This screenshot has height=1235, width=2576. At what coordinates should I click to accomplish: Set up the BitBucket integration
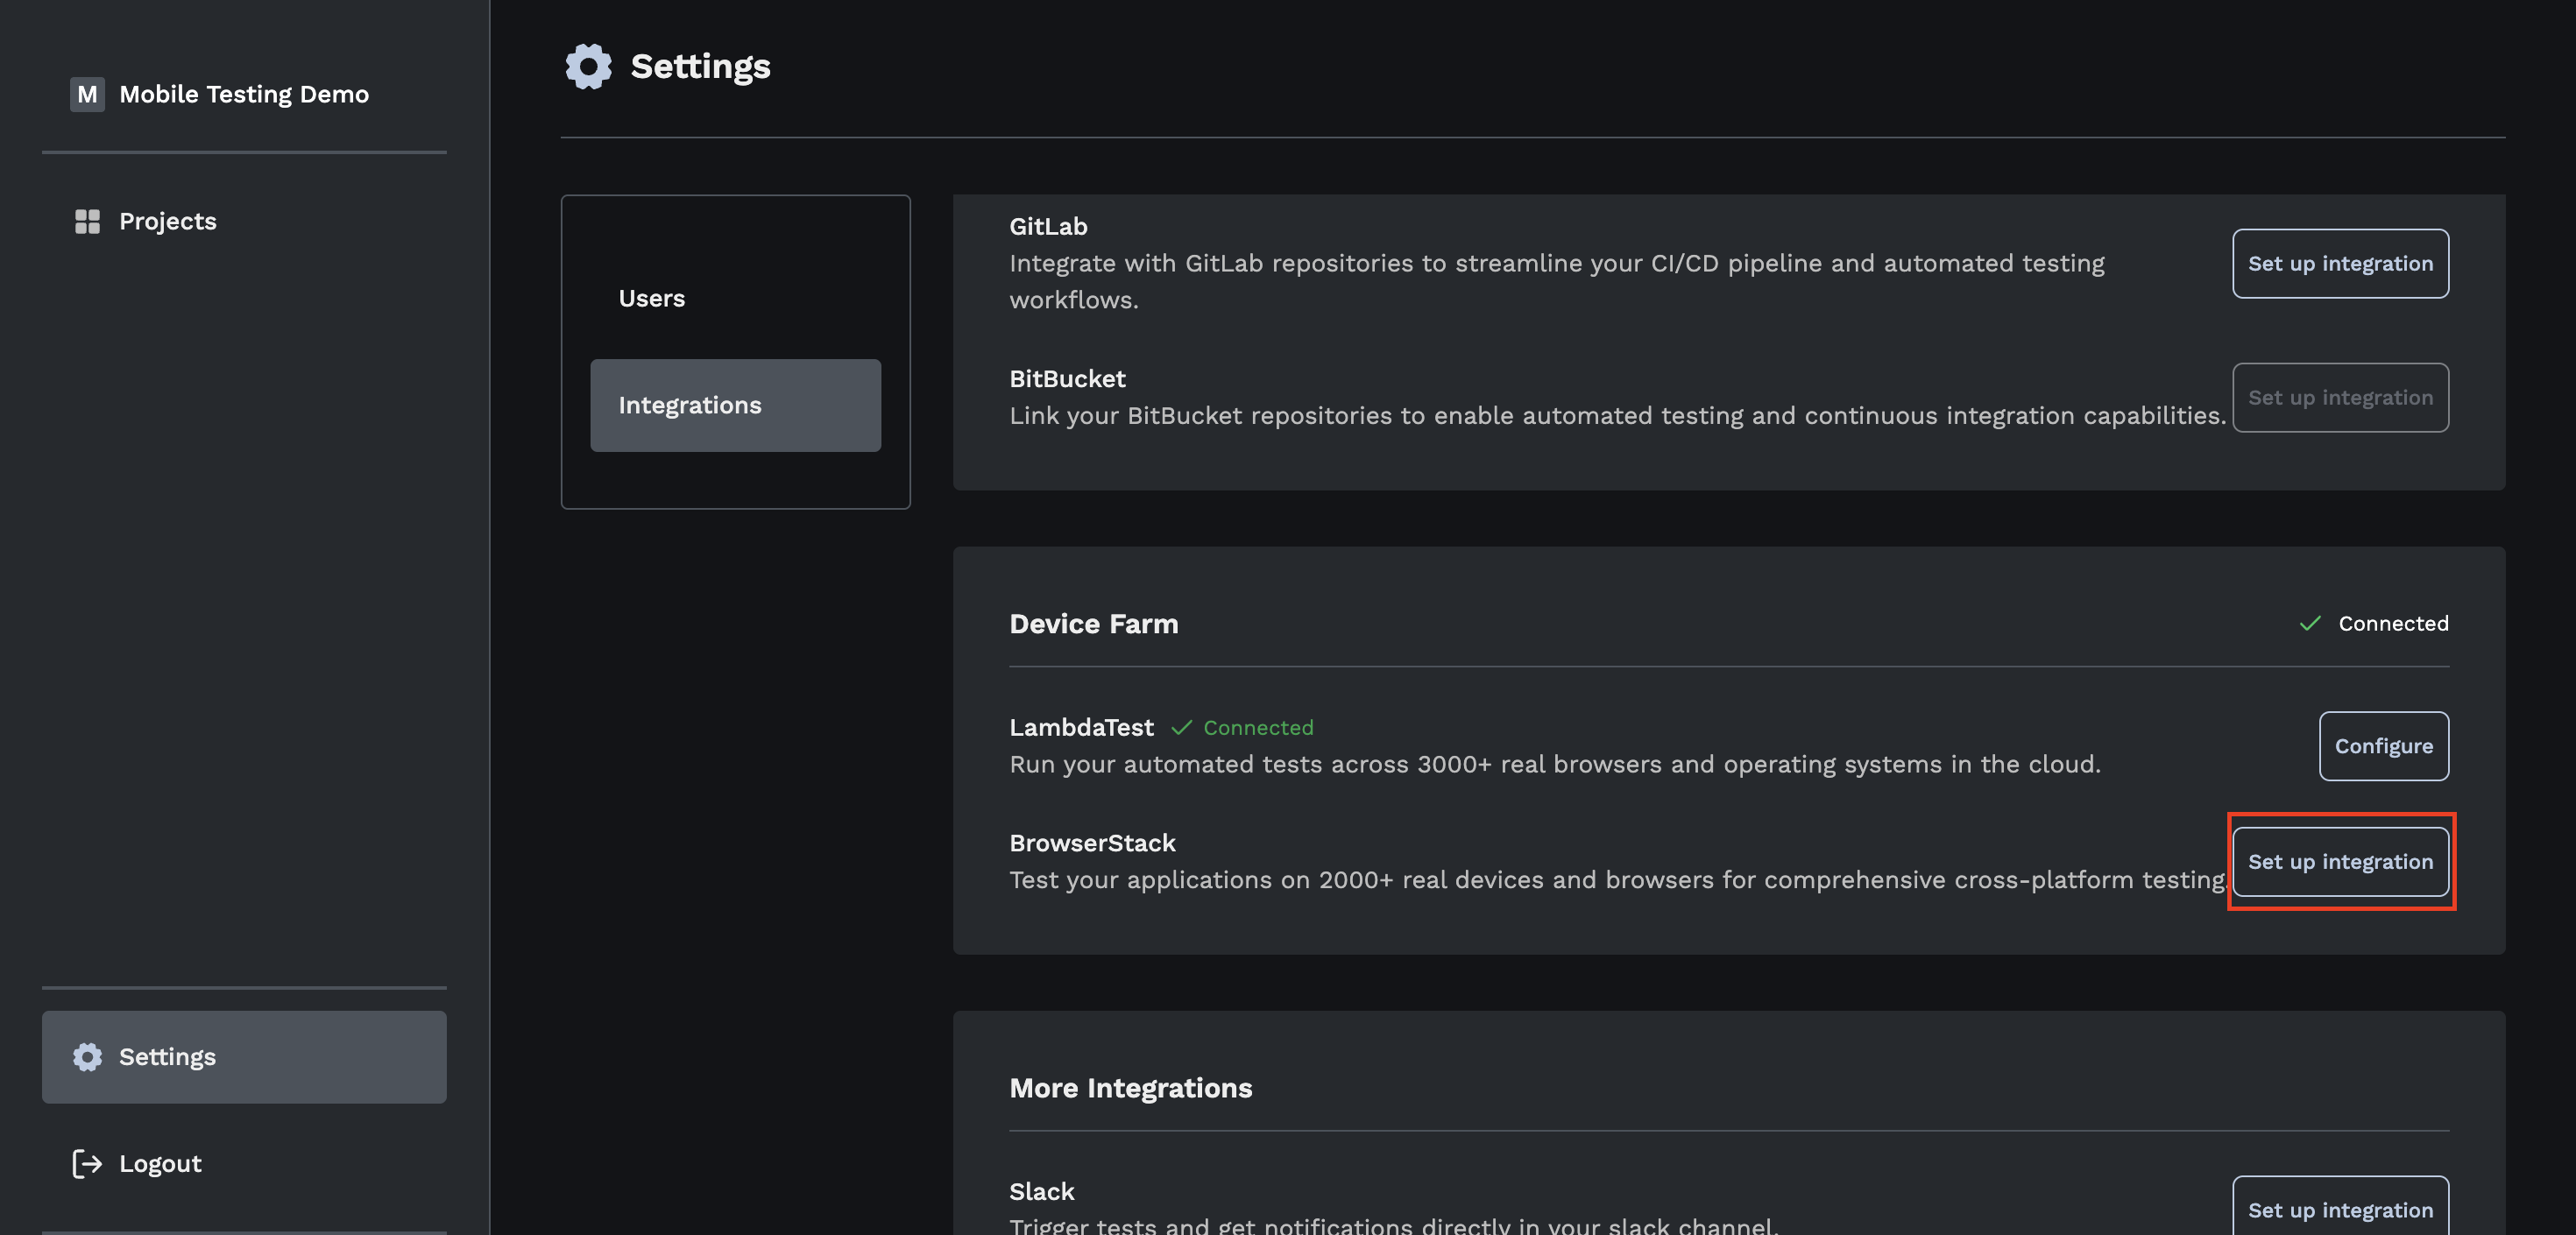click(2339, 397)
